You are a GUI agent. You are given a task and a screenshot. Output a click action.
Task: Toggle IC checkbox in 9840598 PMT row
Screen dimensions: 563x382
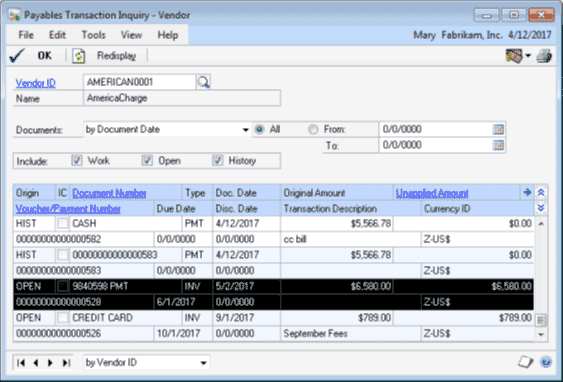(63, 286)
